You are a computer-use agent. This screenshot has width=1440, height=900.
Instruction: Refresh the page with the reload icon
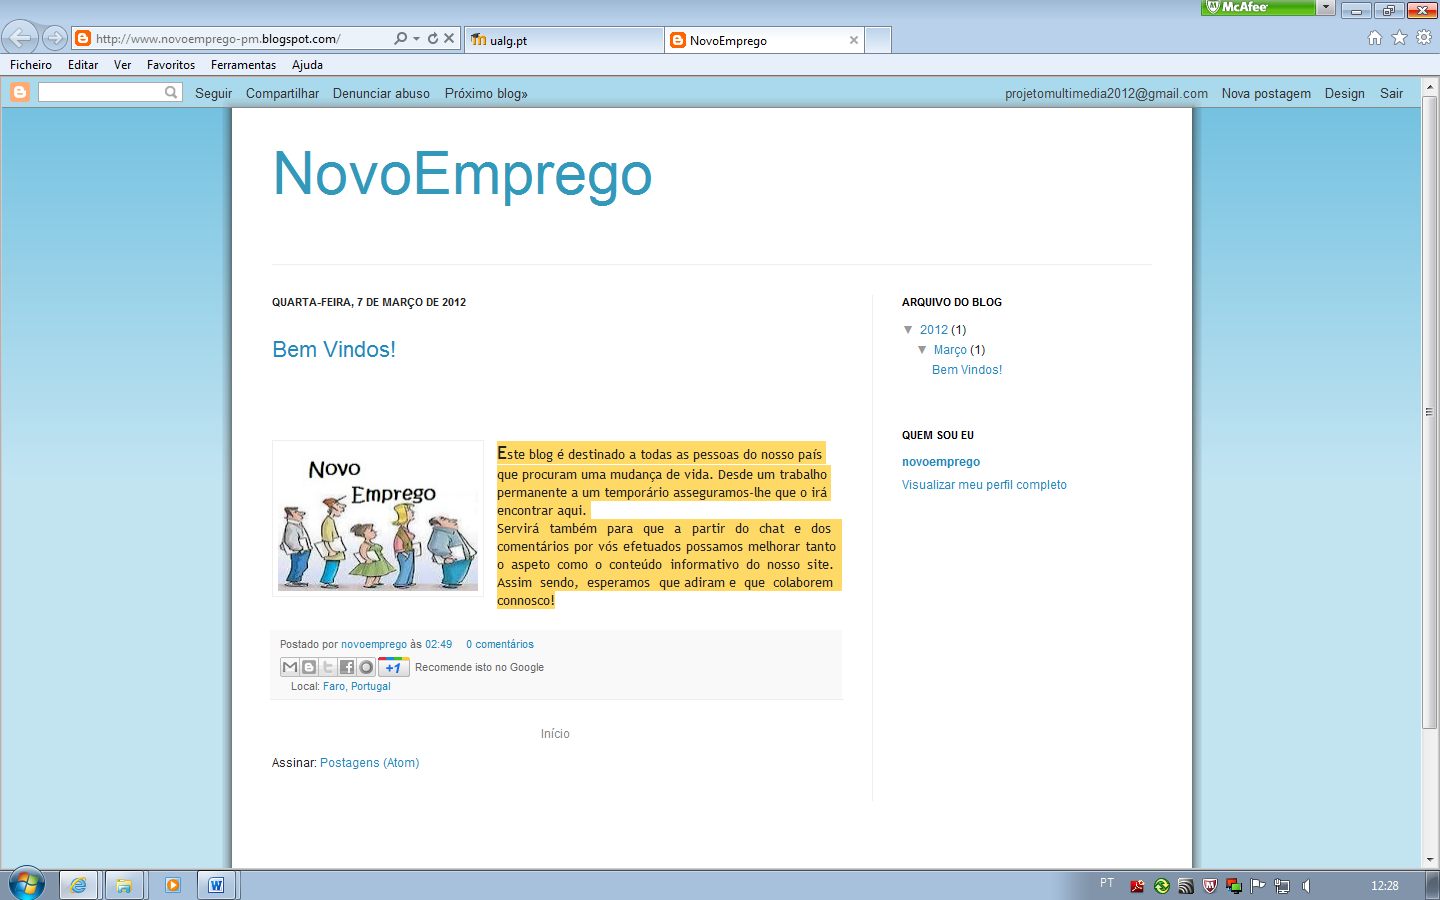click(433, 38)
